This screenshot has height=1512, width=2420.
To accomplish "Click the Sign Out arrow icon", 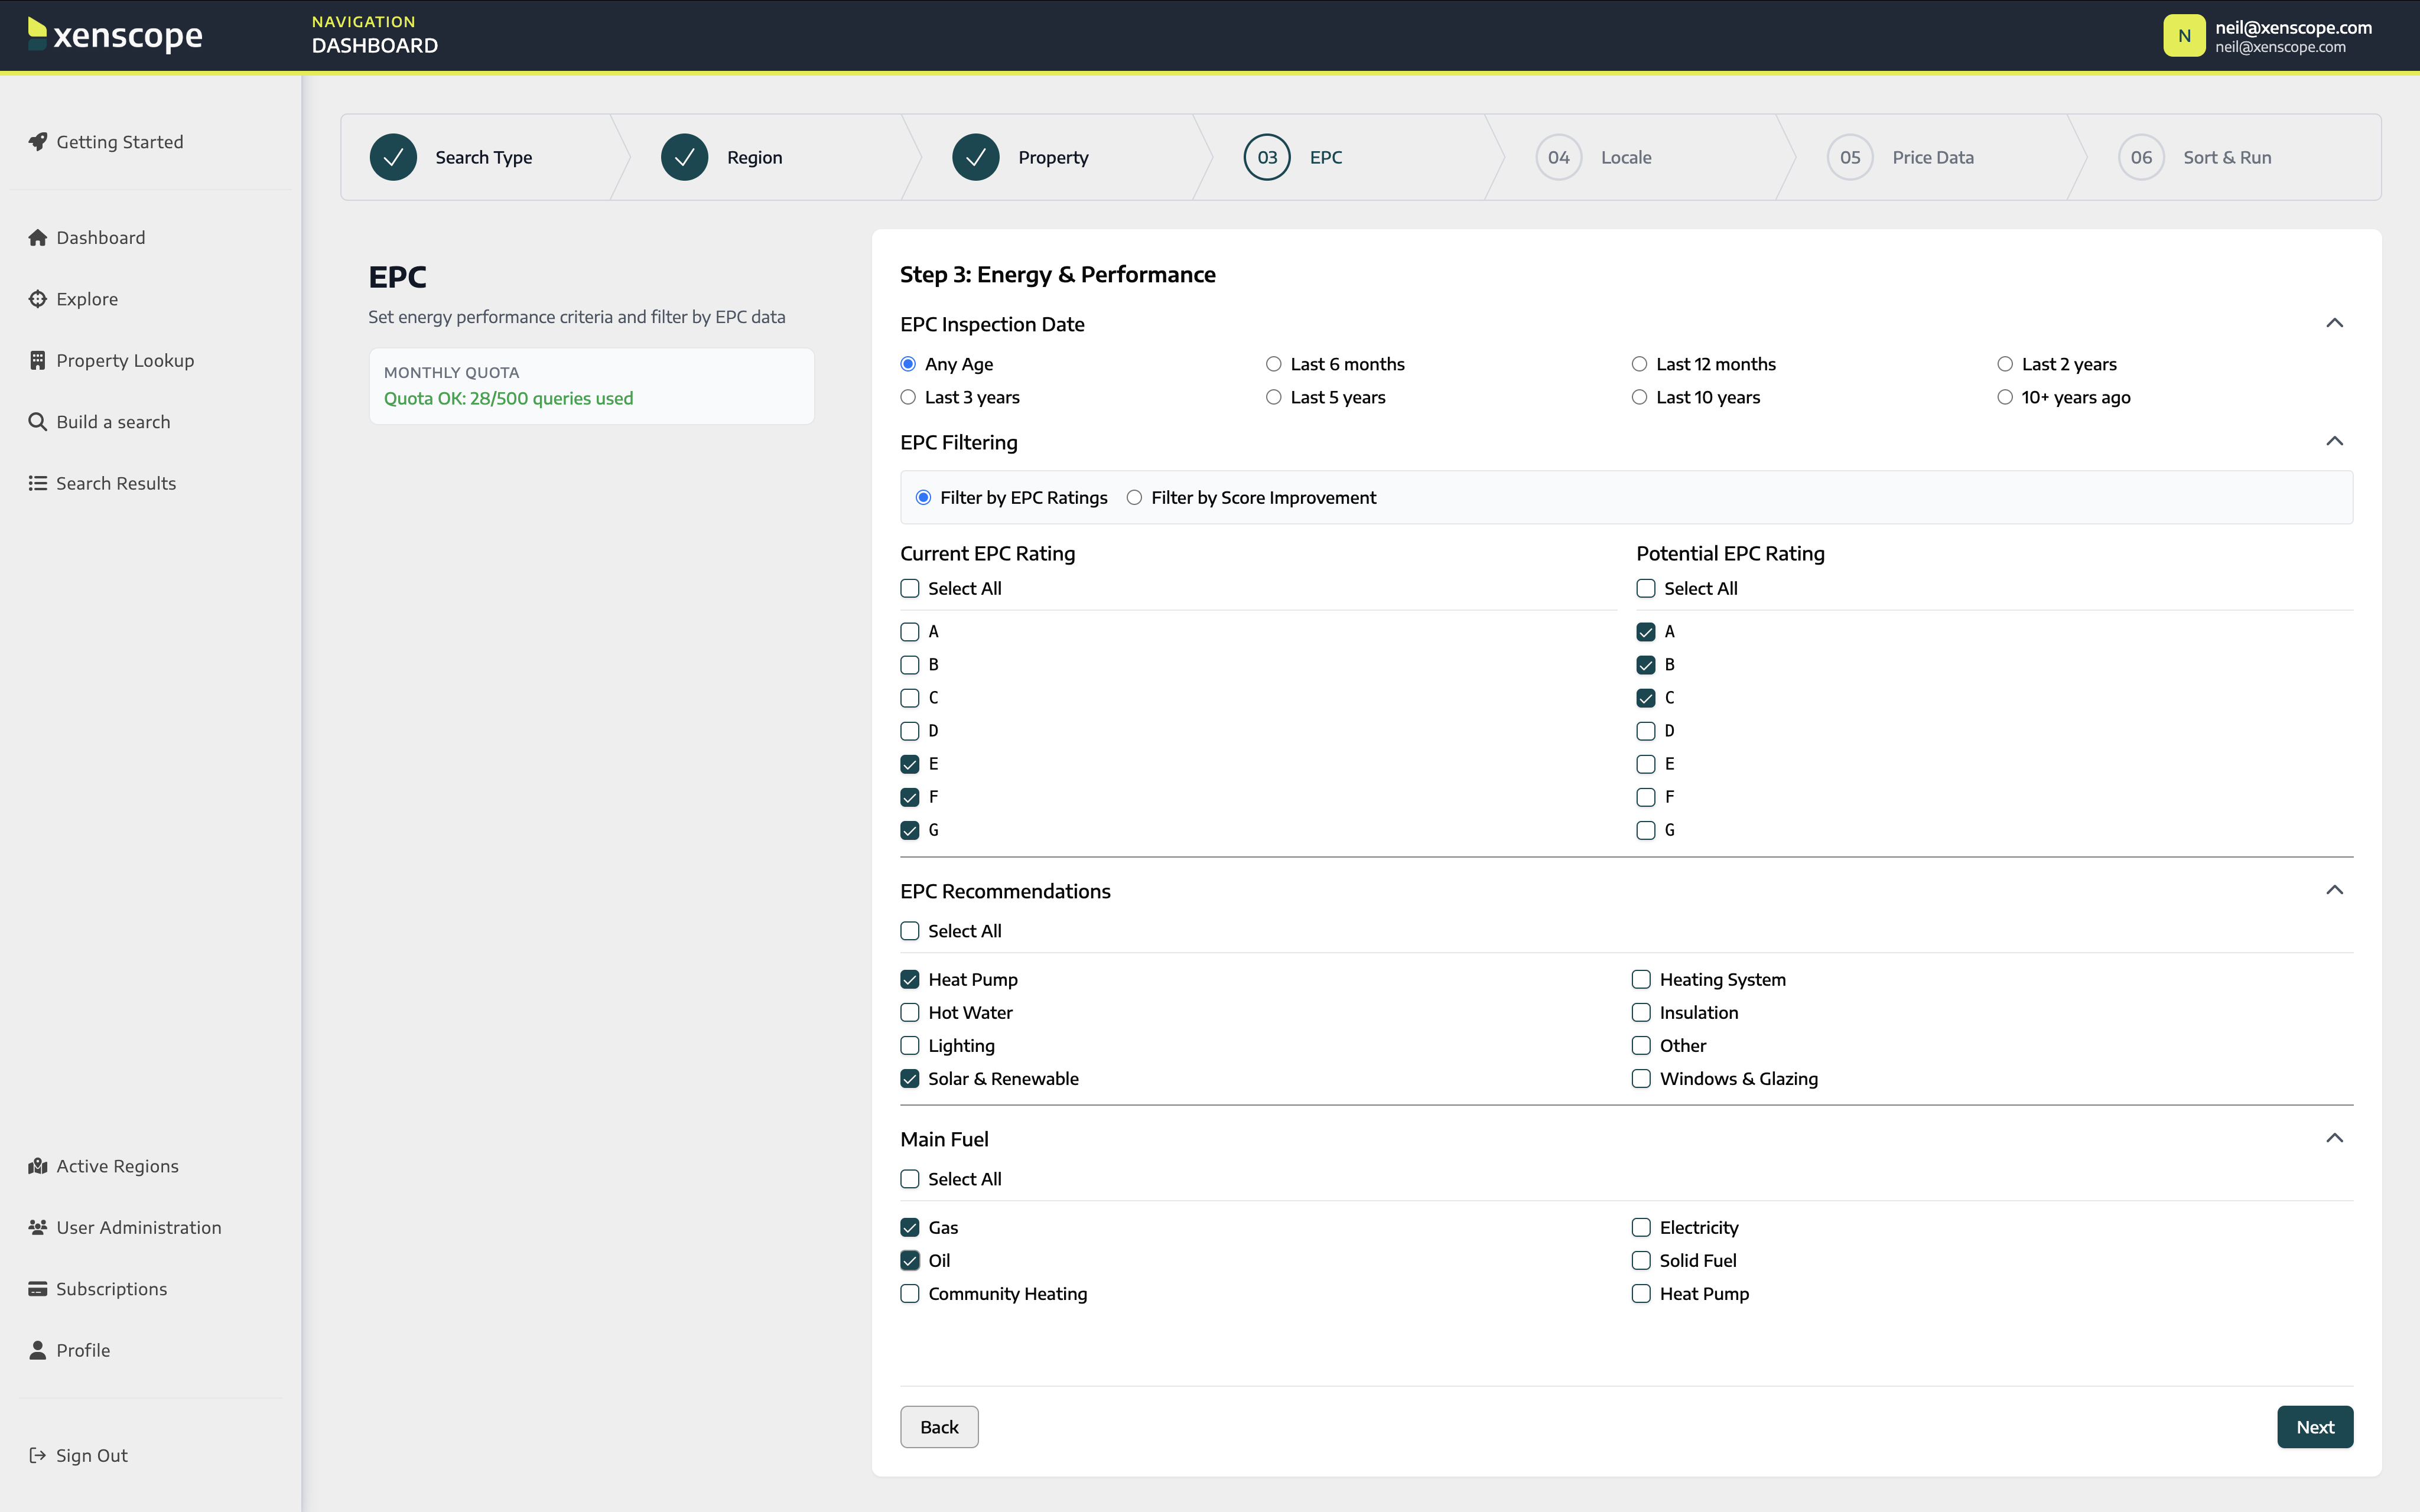I will 38,1456.
